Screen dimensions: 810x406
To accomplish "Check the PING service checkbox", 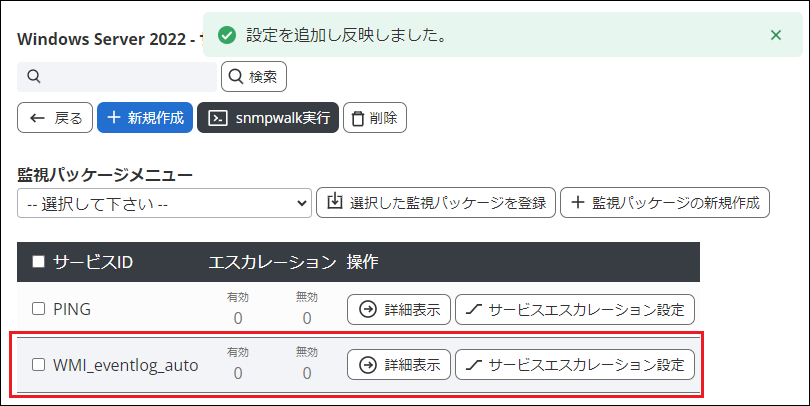I will pos(39,309).
